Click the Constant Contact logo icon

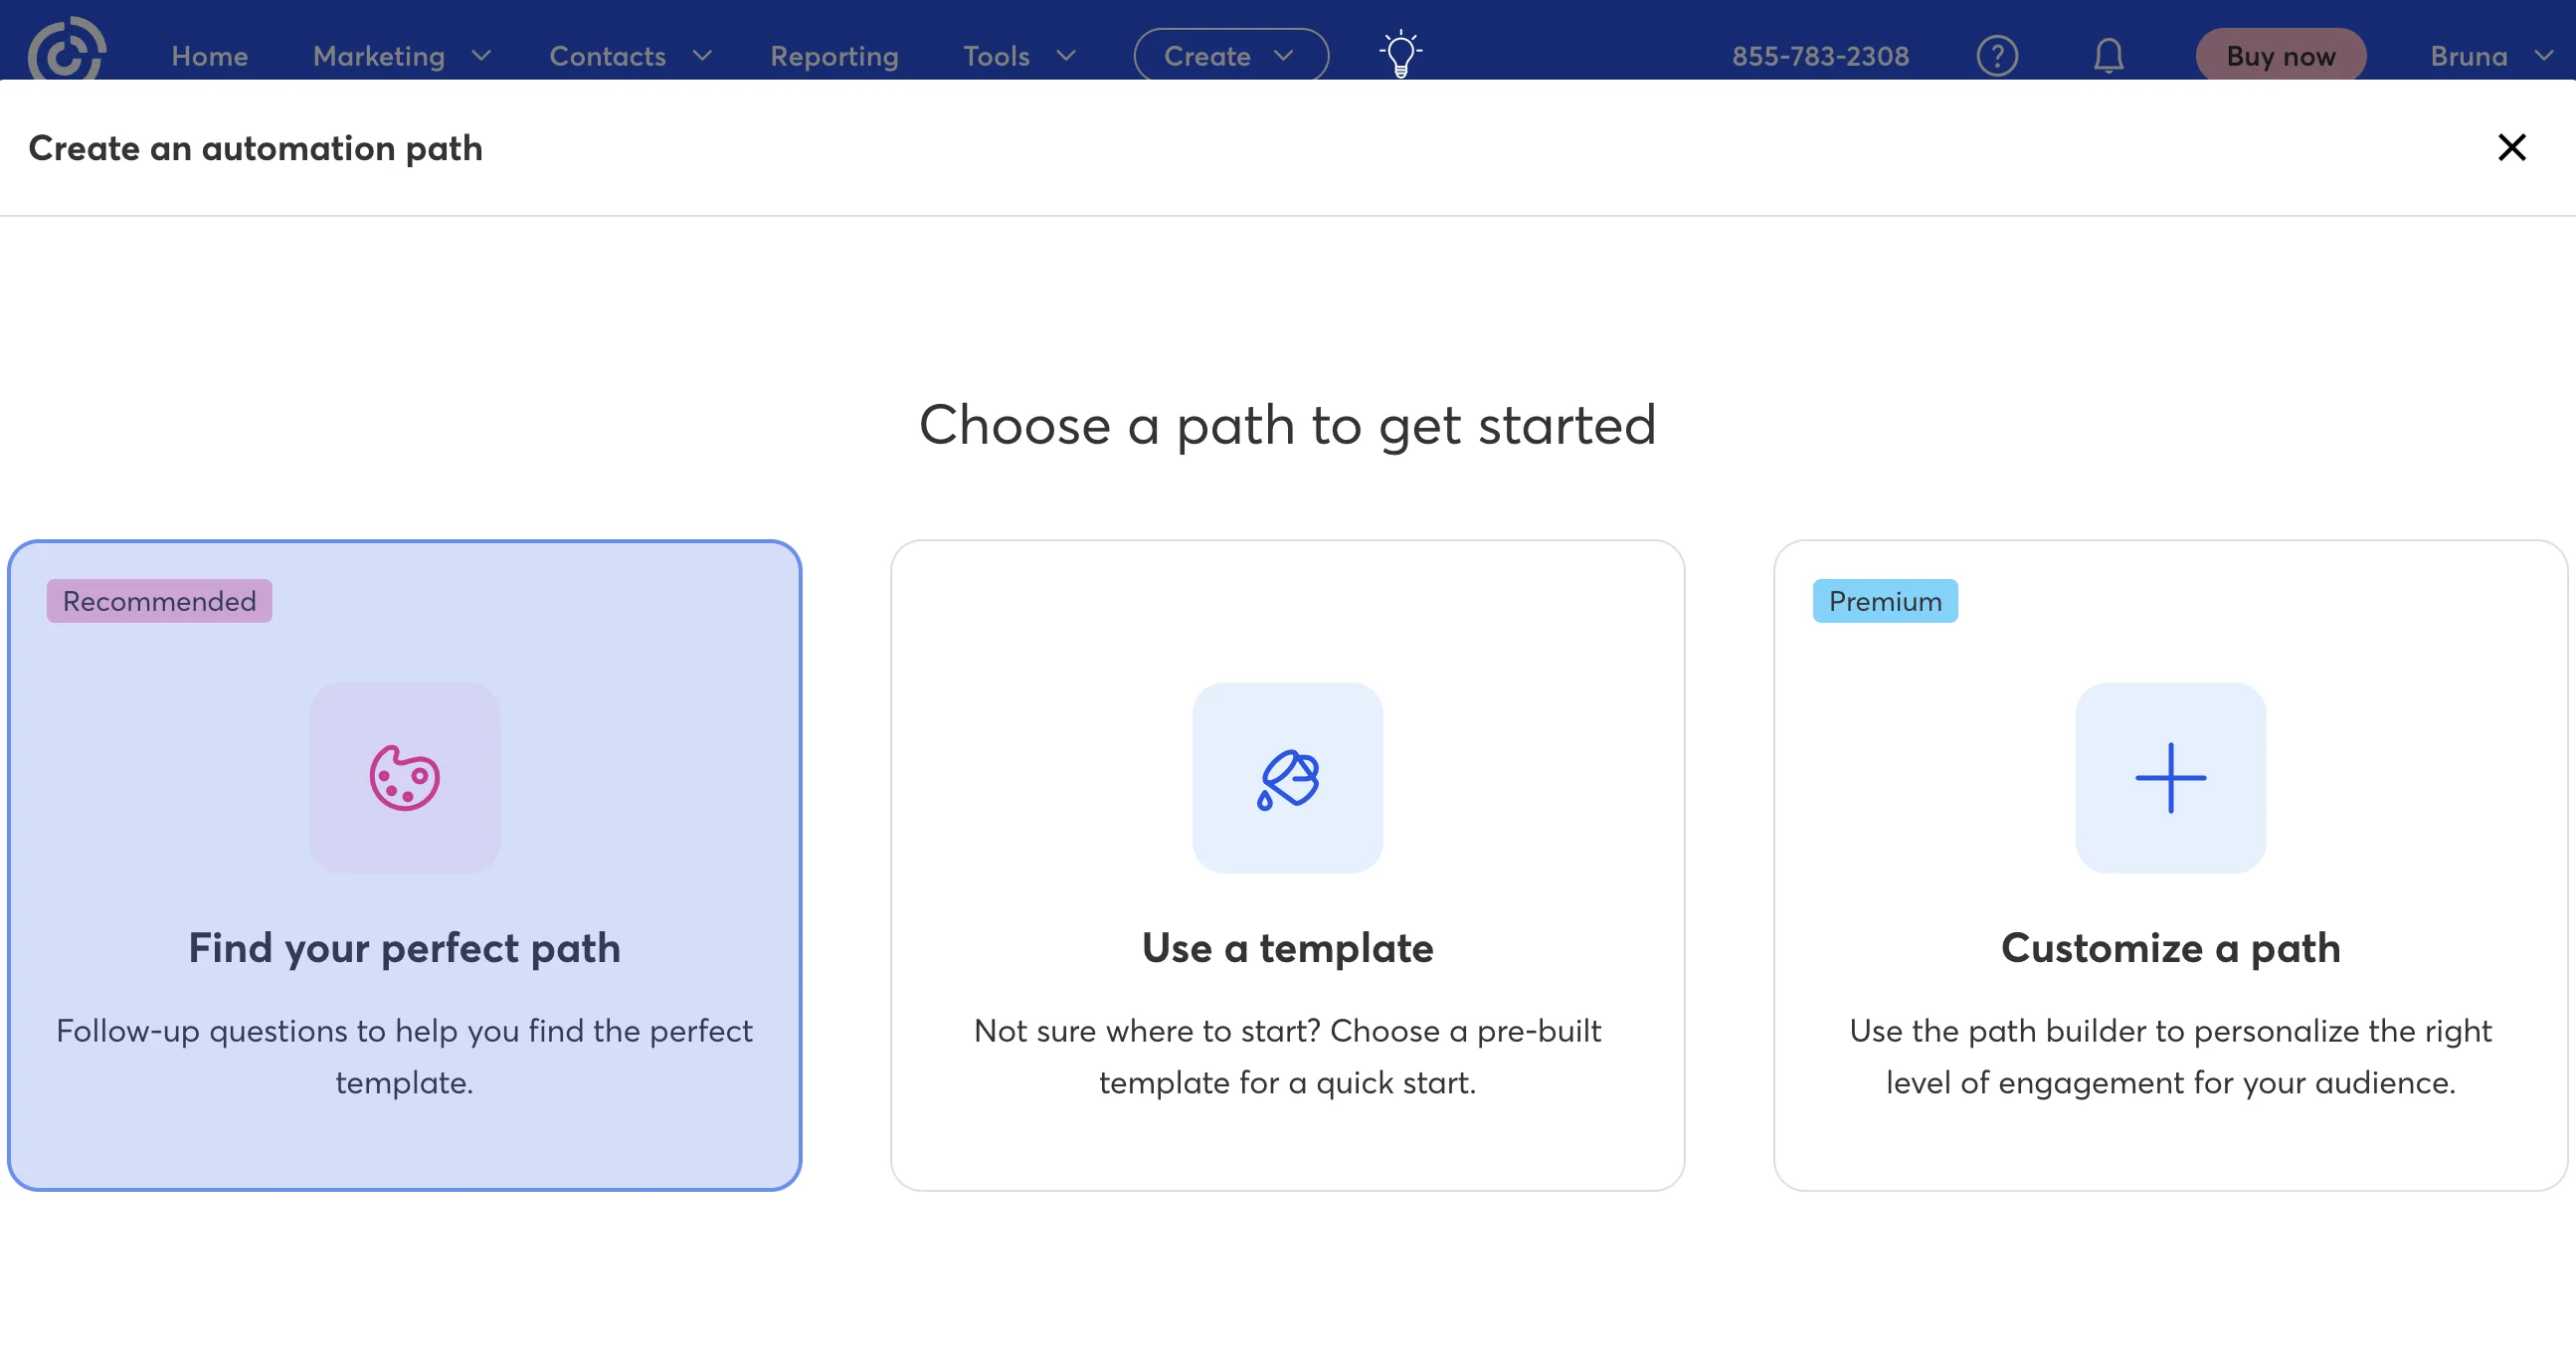(x=66, y=52)
